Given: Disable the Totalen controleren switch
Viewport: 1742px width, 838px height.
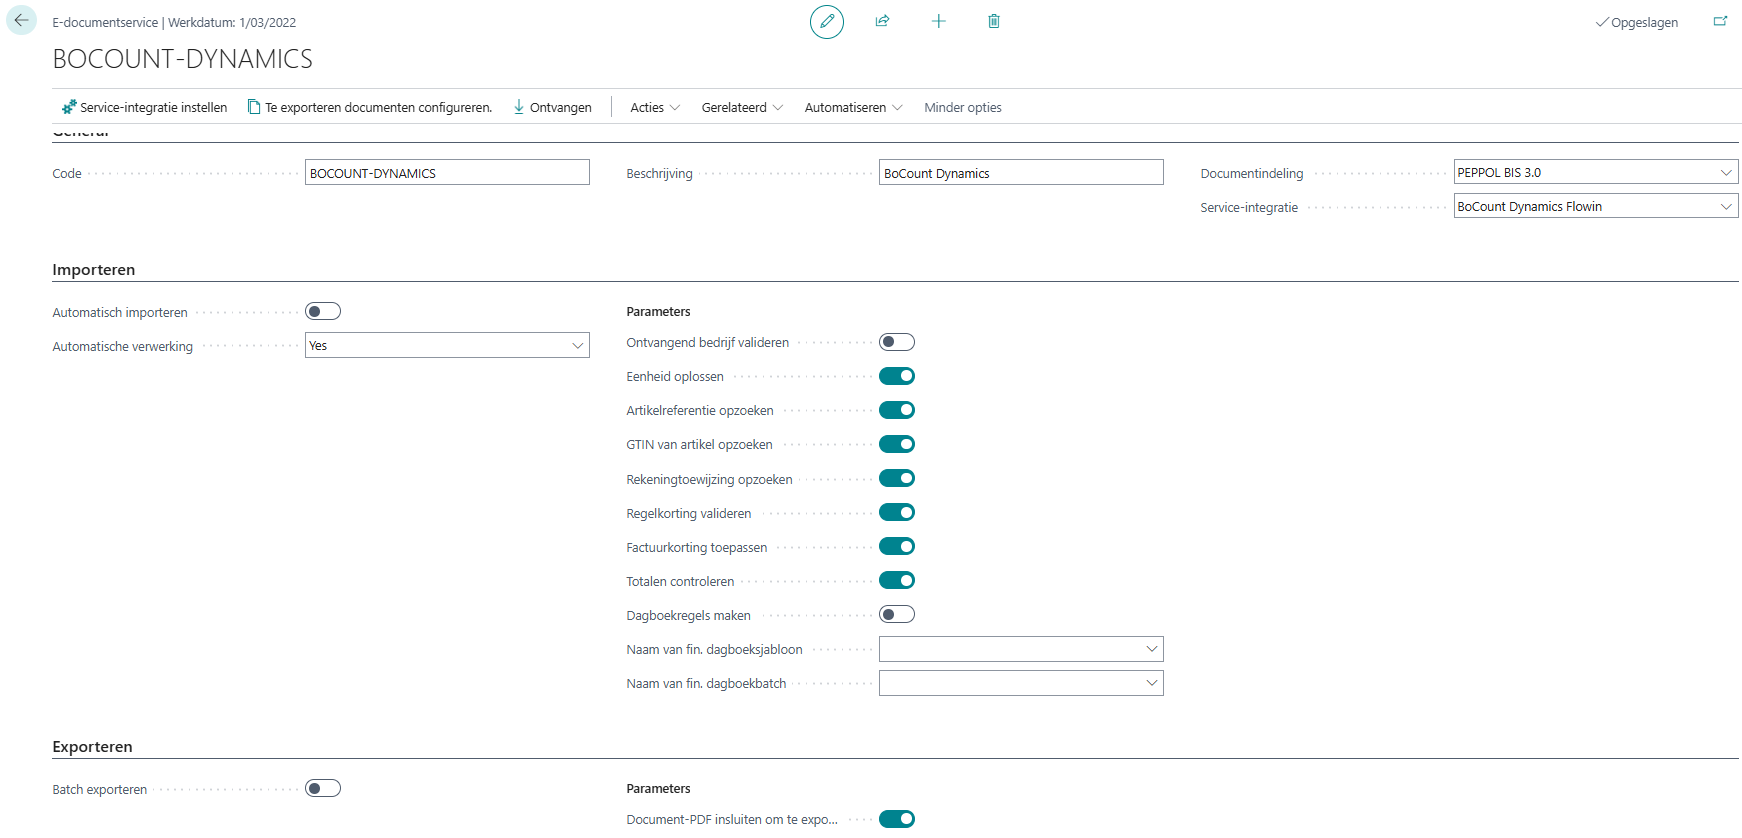Looking at the screenshot, I should (896, 580).
